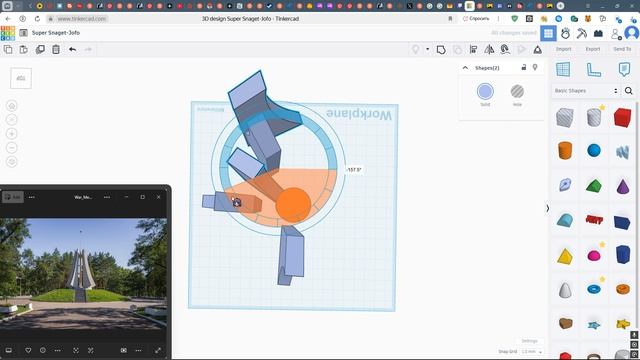Image resolution: width=640 pixels, height=360 pixels.
Task: Open the Mirror tool
Action: point(489,50)
